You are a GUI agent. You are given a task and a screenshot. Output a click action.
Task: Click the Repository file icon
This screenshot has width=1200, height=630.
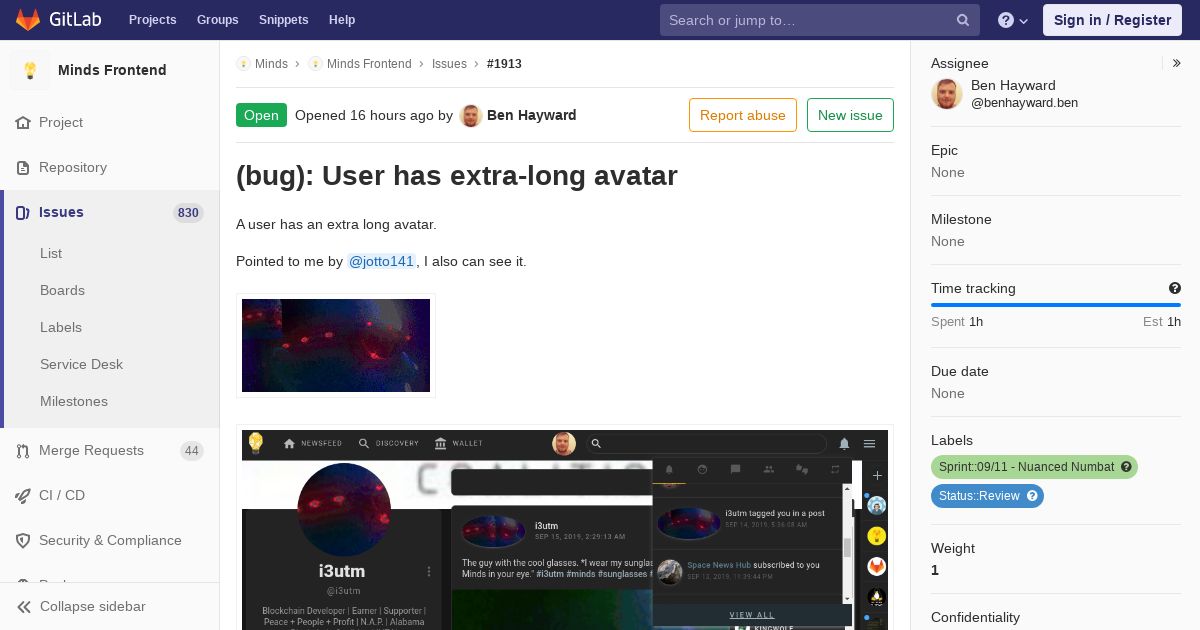click(23, 167)
